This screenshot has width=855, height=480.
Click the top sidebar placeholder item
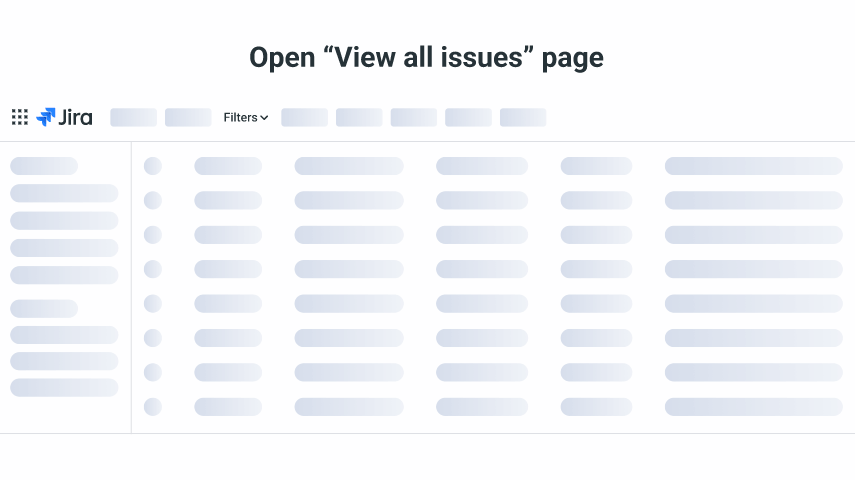pos(44,166)
